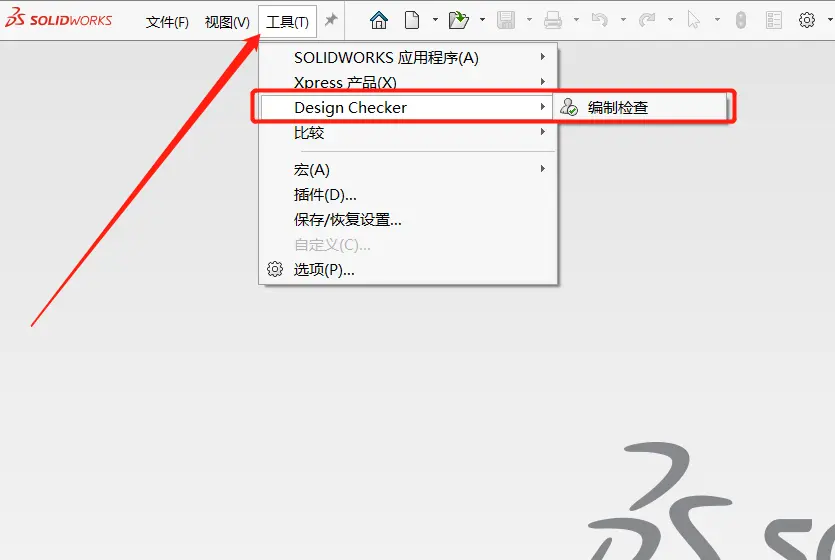The width and height of the screenshot is (835, 560).
Task: Expand the New document dropdown arrow
Action: pyautogui.click(x=435, y=20)
